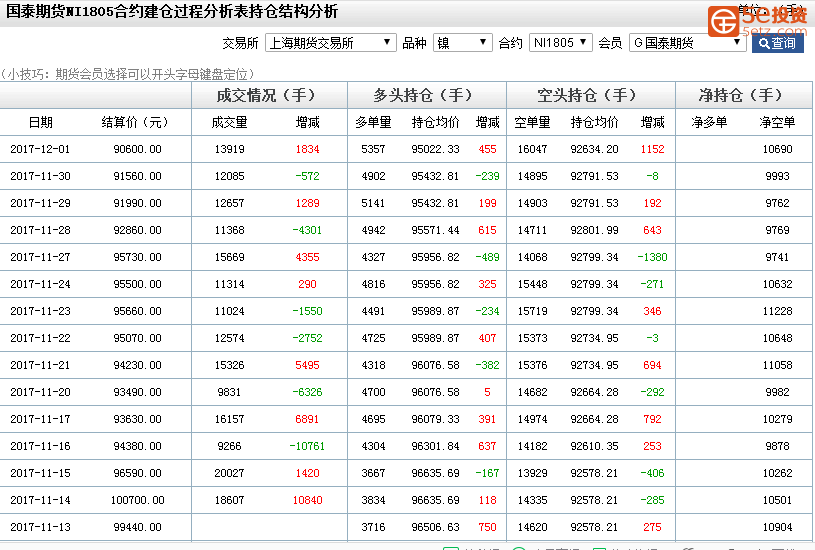The width and height of the screenshot is (815, 550).
Task: Open the 会员 dropdown showing G国泰期货
Action: (688, 43)
